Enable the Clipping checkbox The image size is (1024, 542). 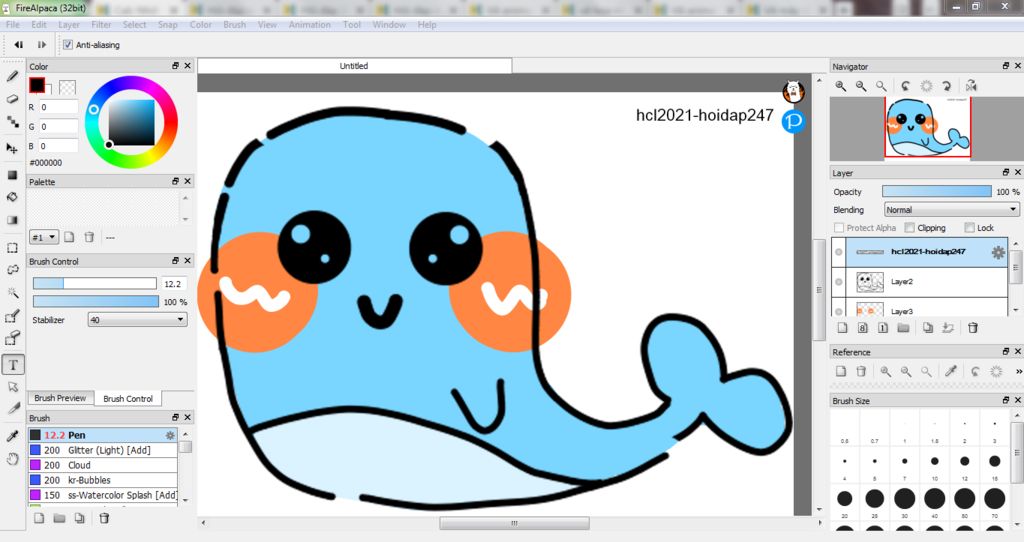(910, 228)
